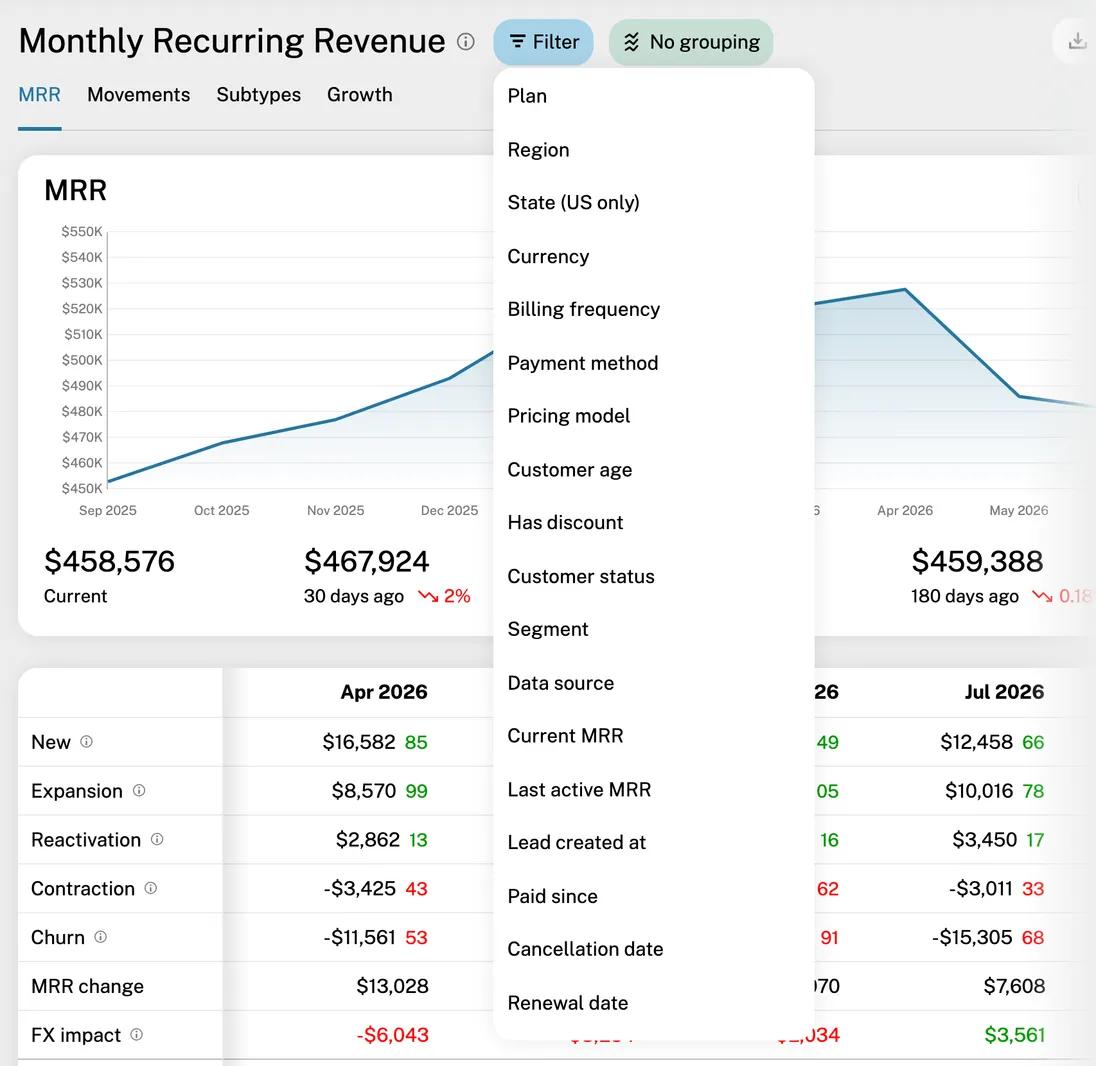Click Churn -$15,305 in Jul 2026
This screenshot has width=1096, height=1066.
point(972,937)
